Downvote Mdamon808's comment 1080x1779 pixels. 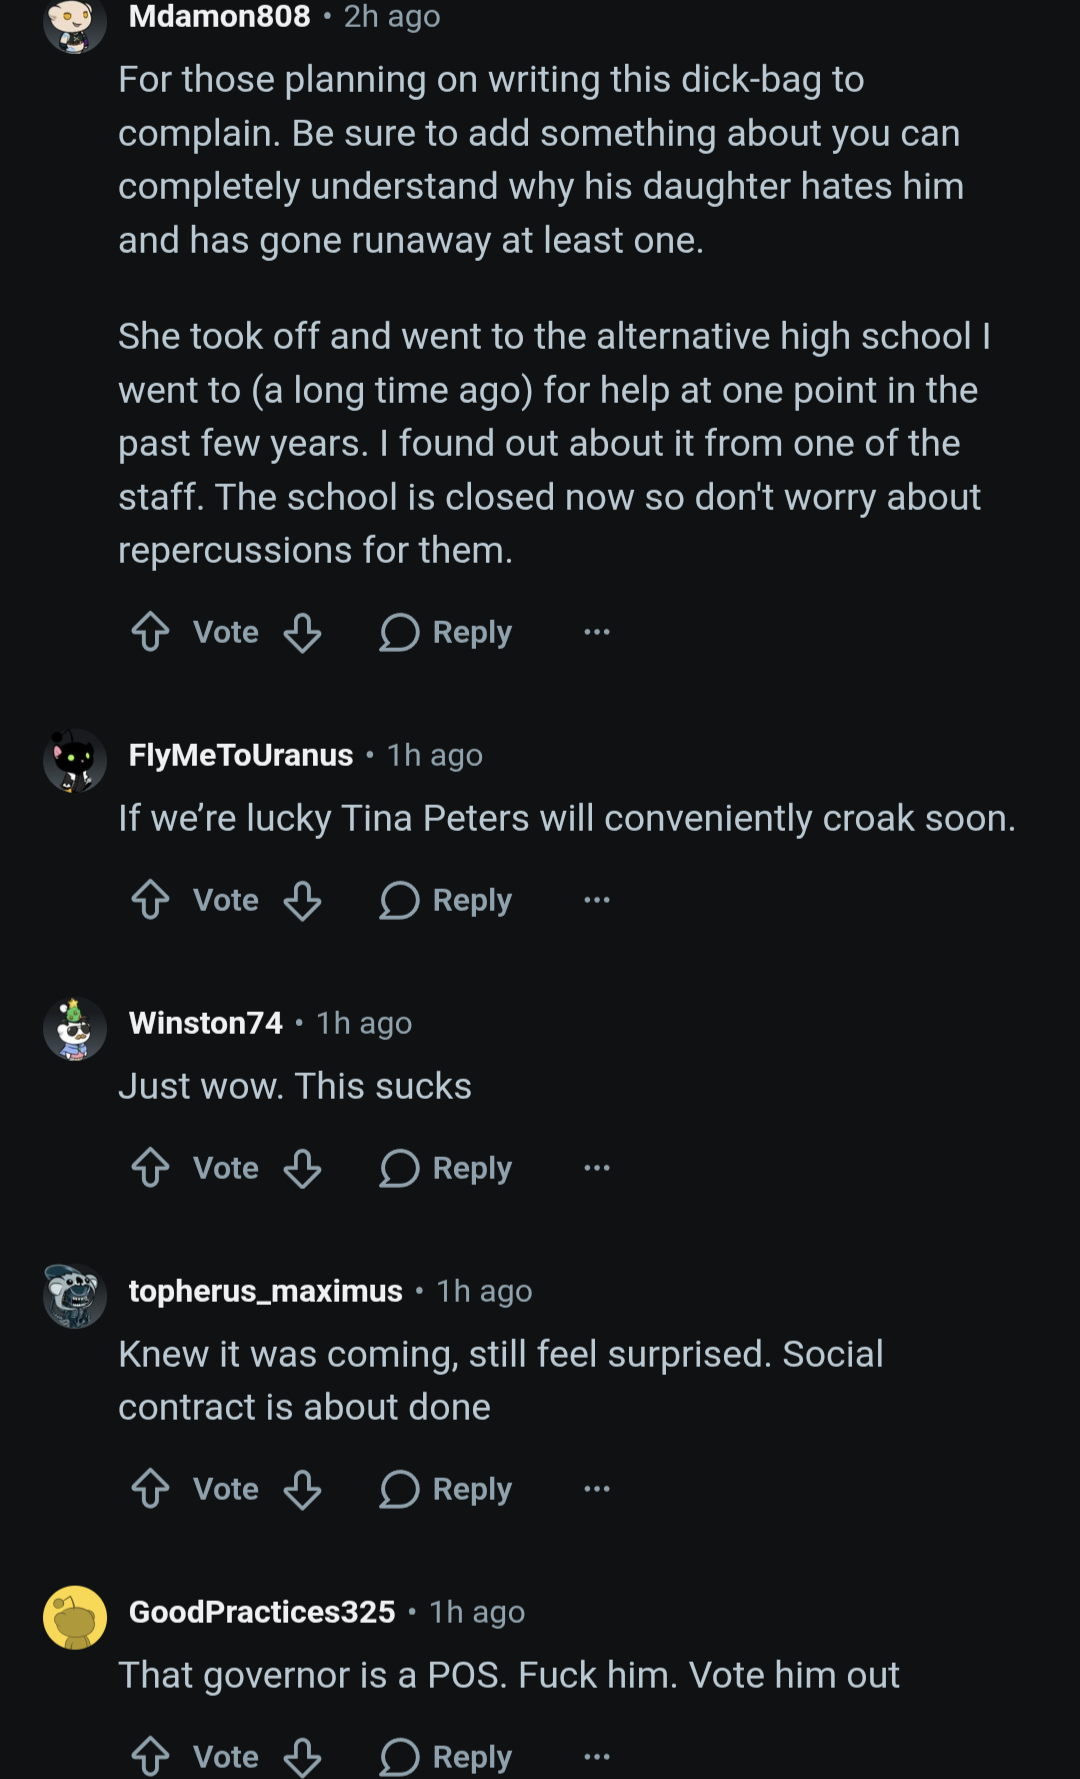pyautogui.click(x=302, y=632)
